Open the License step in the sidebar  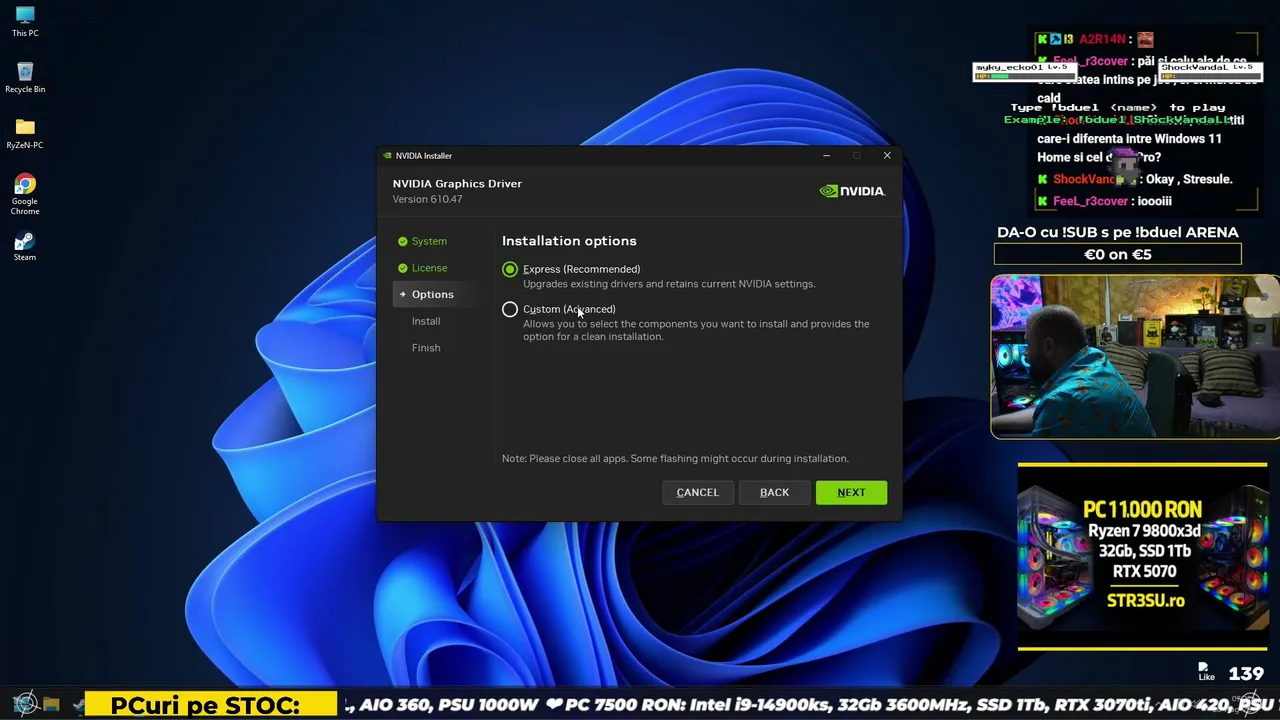click(x=429, y=268)
